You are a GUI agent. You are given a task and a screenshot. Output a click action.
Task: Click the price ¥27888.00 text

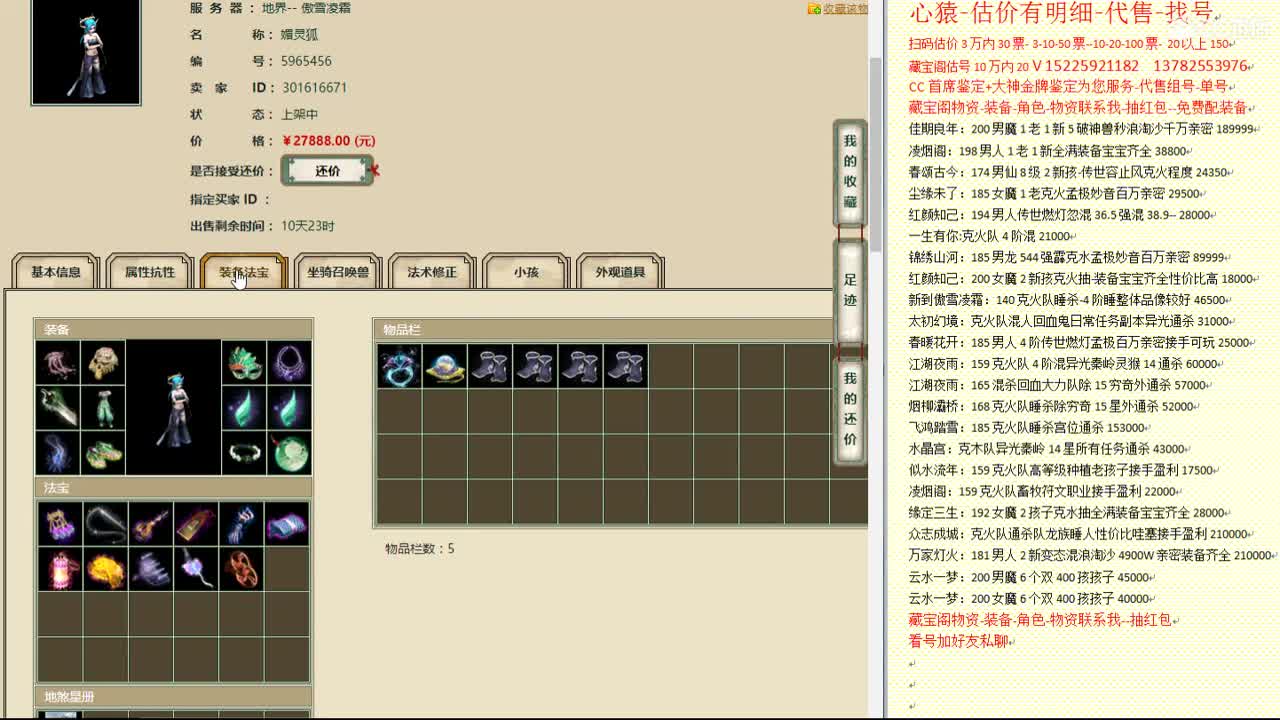click(x=329, y=141)
